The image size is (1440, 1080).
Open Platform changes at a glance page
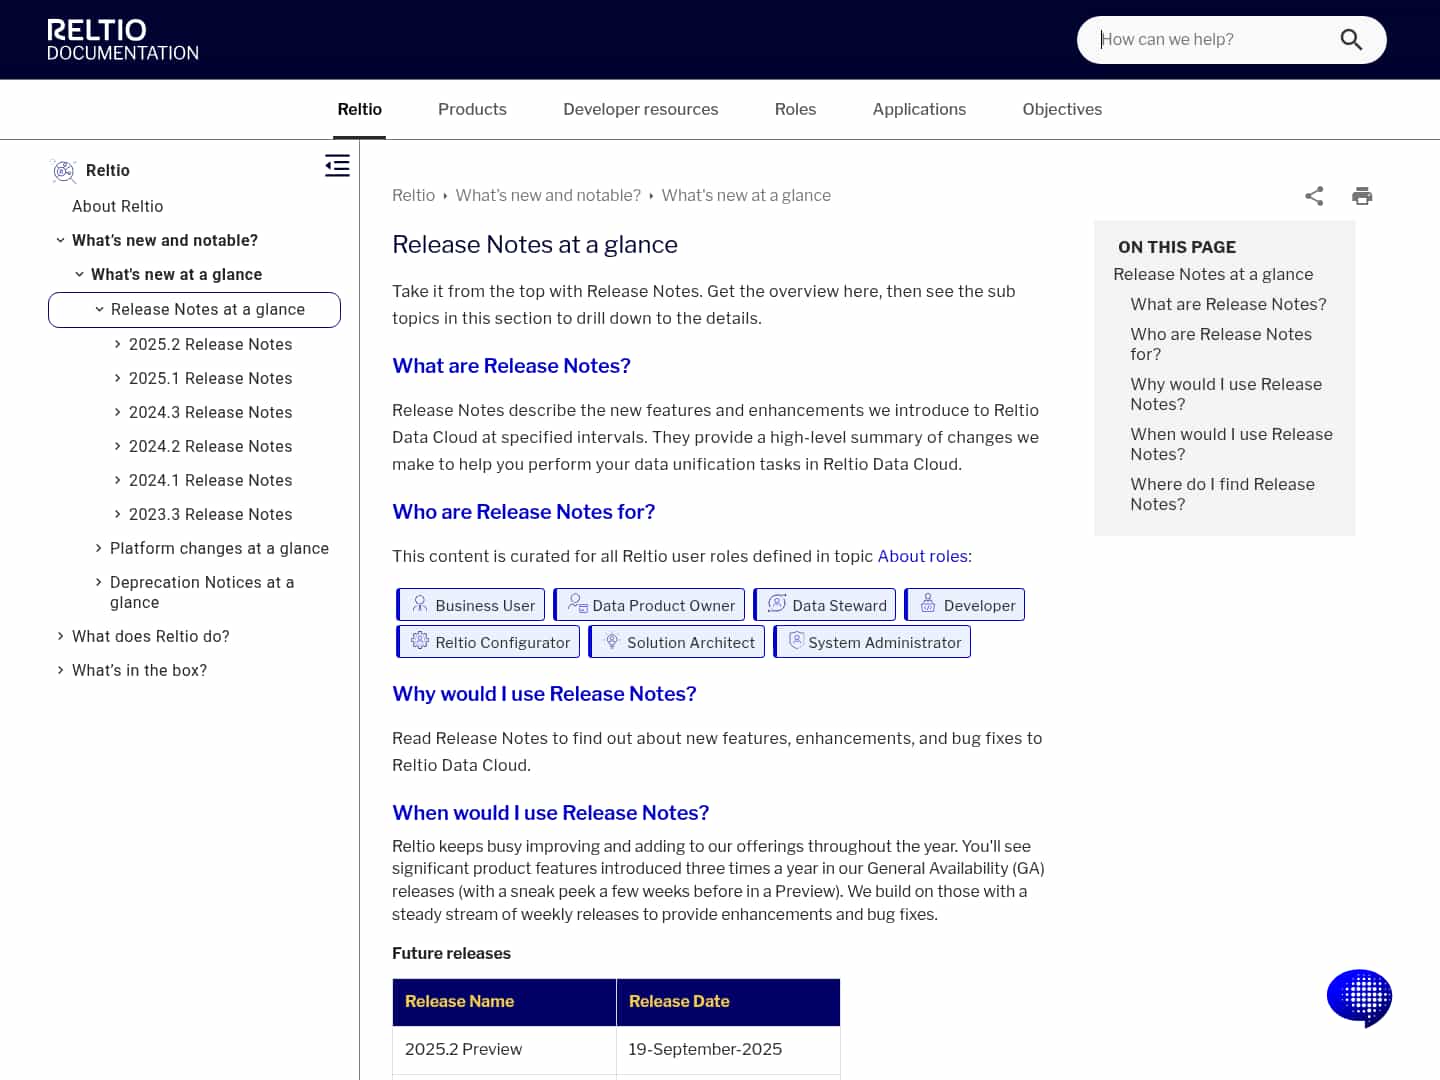(219, 548)
